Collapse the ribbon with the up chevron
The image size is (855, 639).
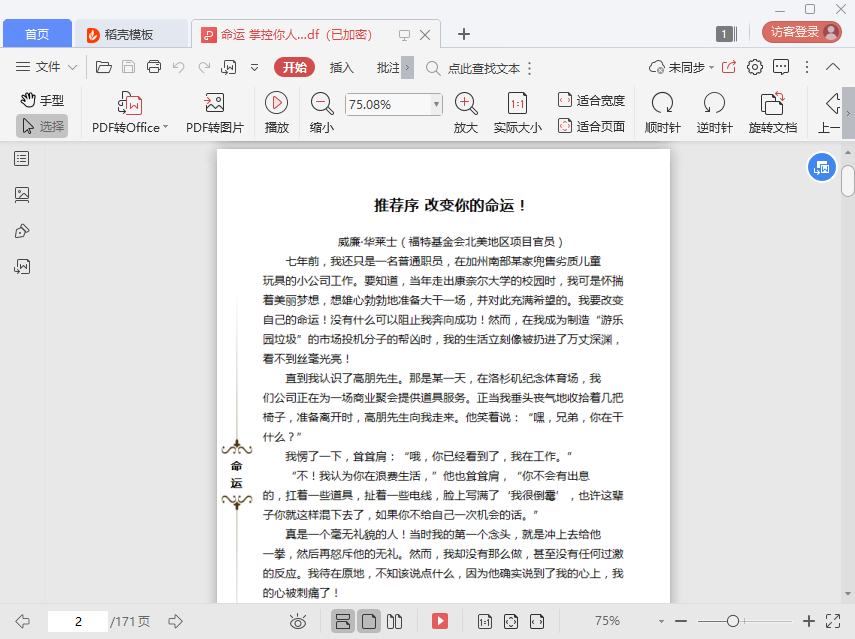coord(833,67)
